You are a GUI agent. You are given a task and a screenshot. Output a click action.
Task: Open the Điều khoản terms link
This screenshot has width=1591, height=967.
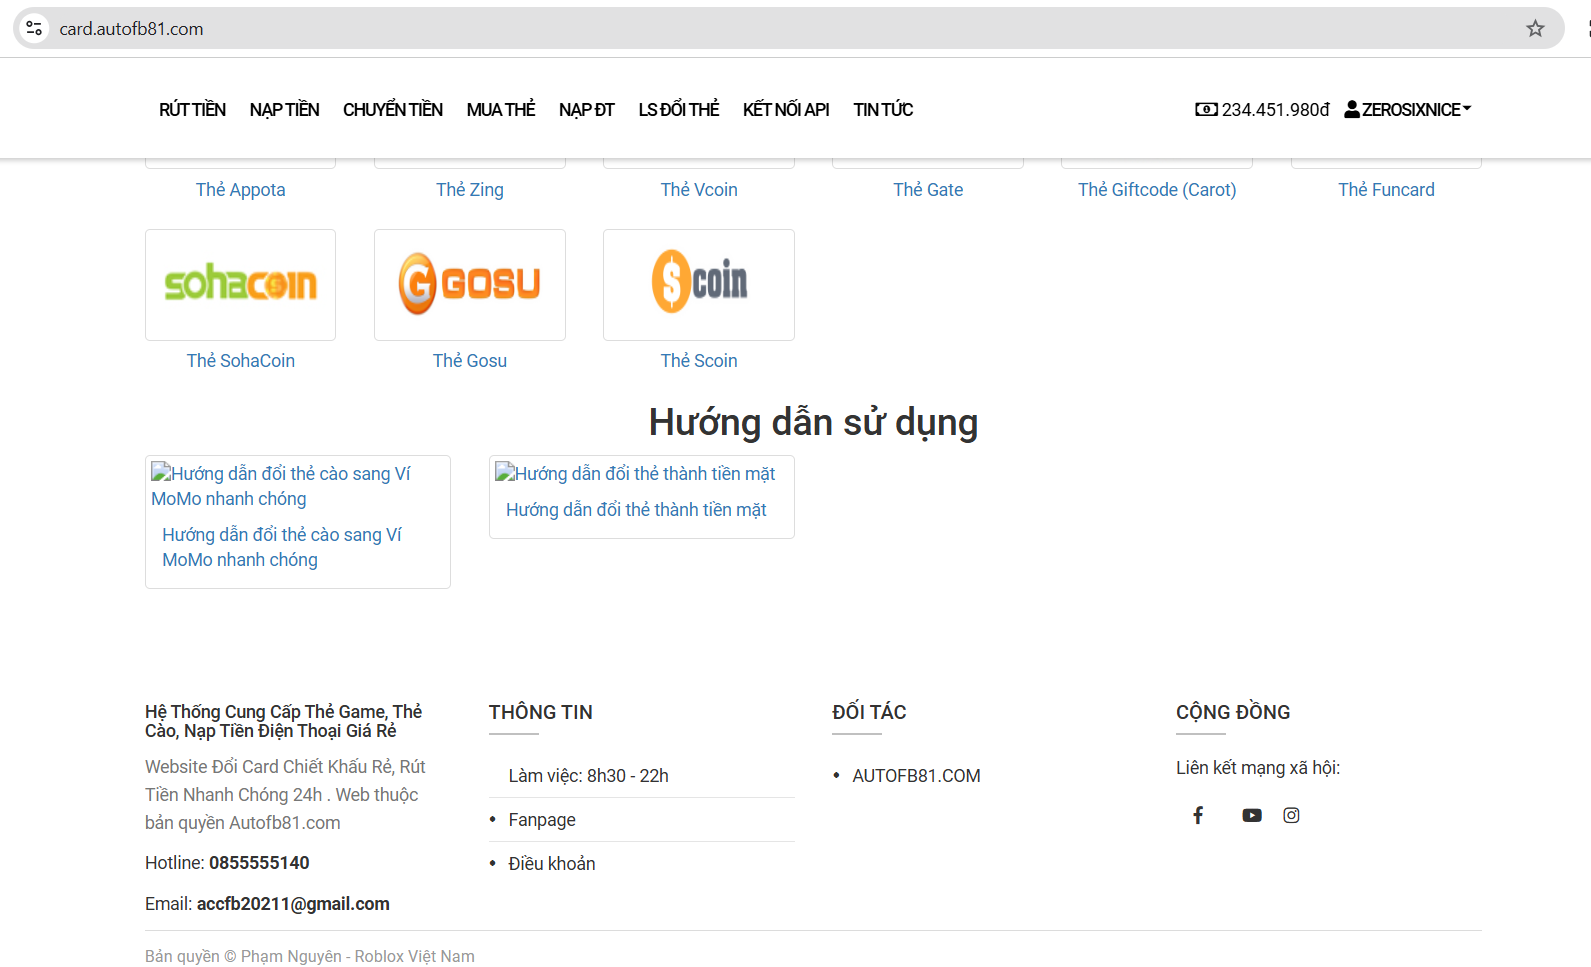[x=552, y=864]
